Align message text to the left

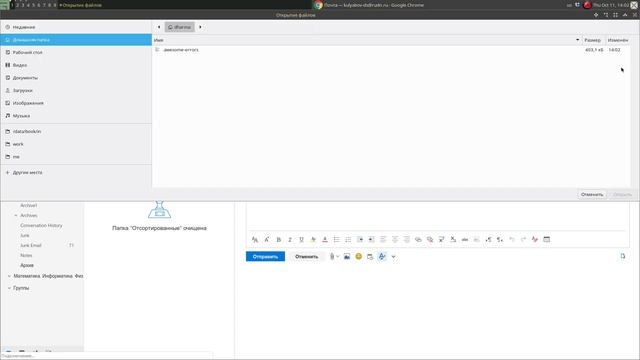(383, 240)
